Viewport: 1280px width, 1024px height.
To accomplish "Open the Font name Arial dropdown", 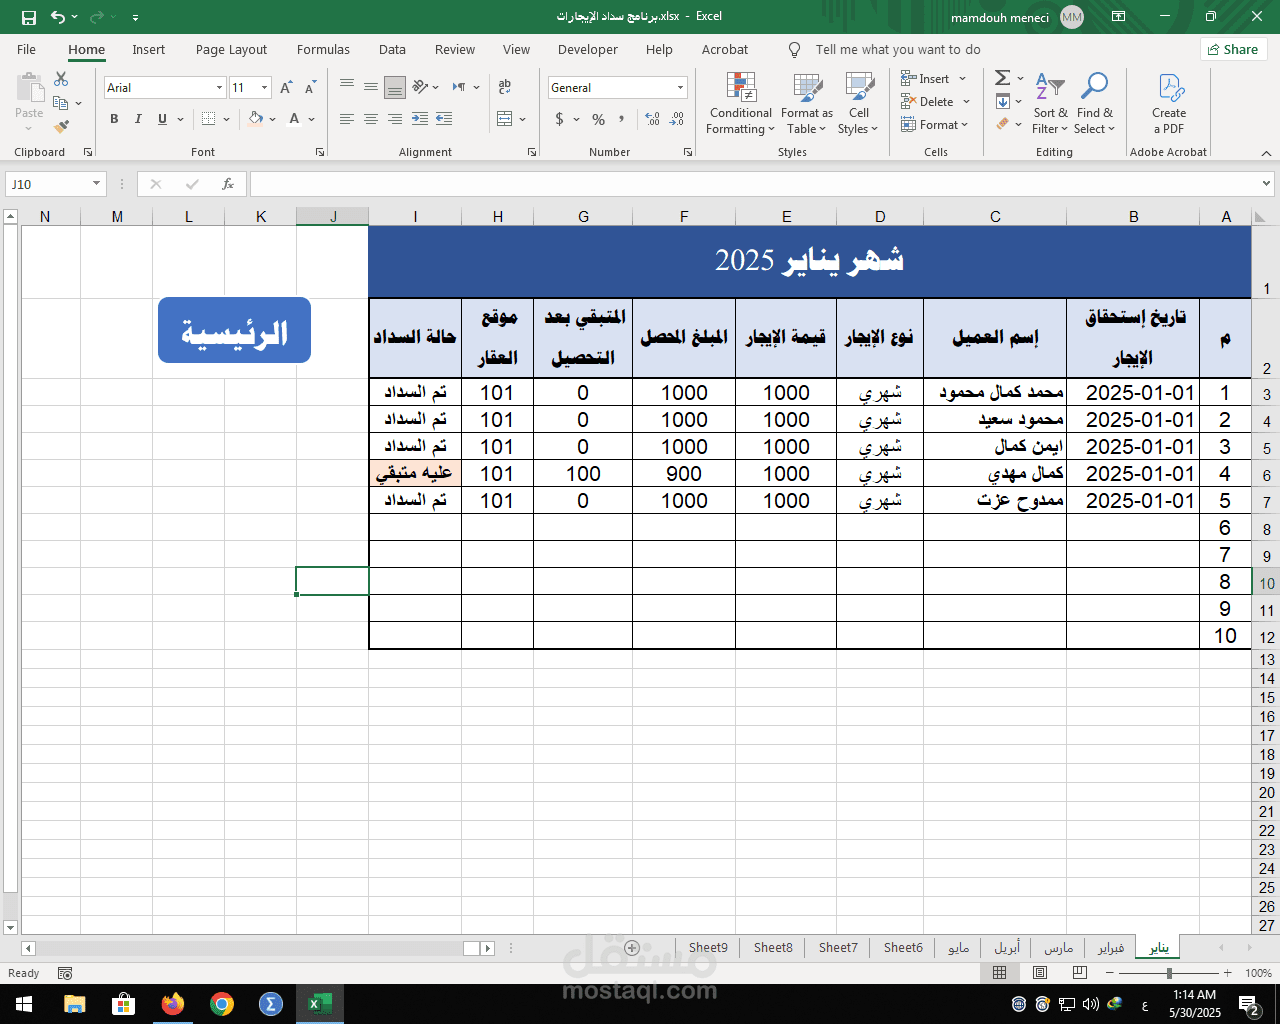I will coord(219,88).
